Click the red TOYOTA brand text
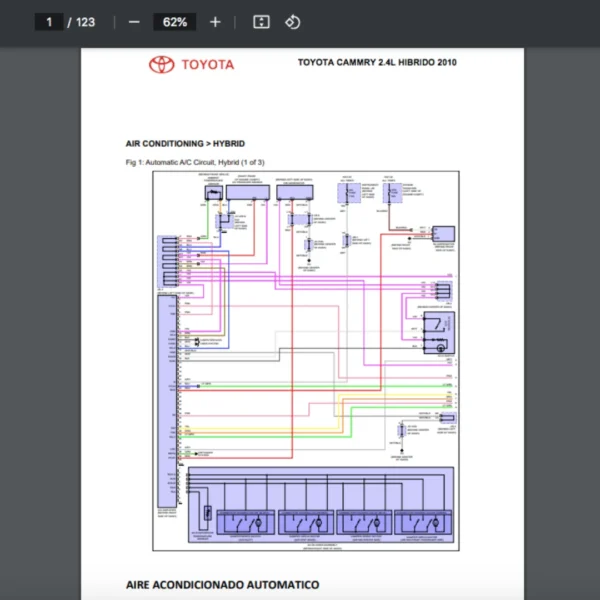Viewport: 600px width, 600px height. click(x=207, y=65)
